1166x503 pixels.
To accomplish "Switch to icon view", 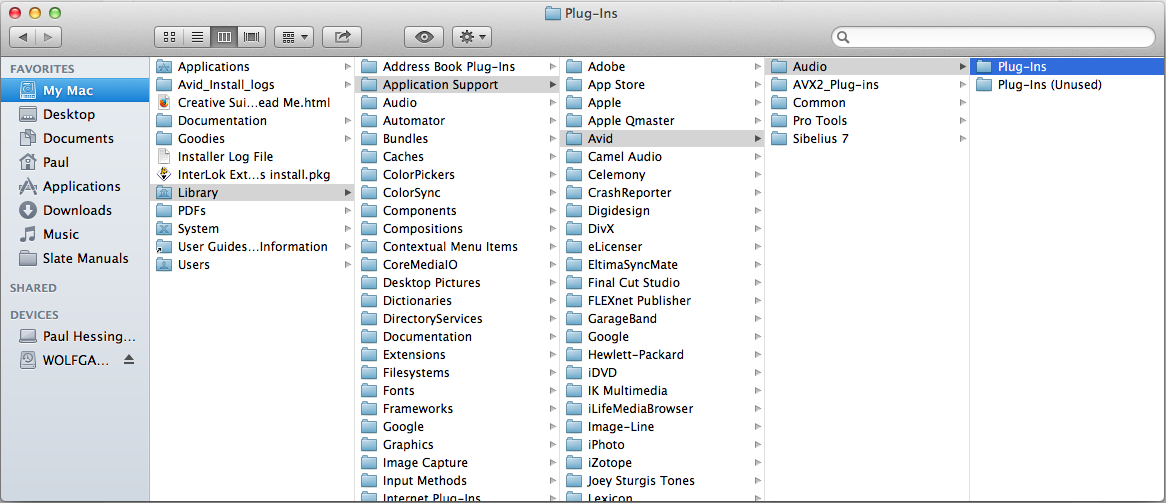I will [x=169, y=36].
